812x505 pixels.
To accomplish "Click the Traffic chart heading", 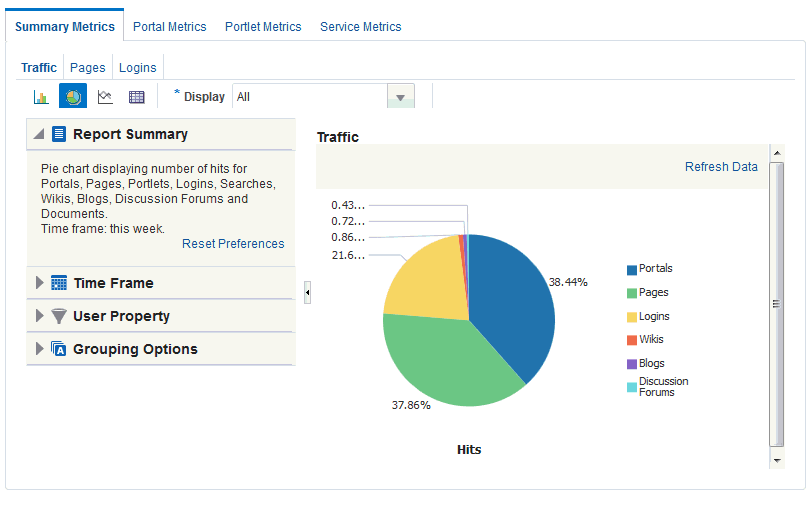I will [338, 137].
